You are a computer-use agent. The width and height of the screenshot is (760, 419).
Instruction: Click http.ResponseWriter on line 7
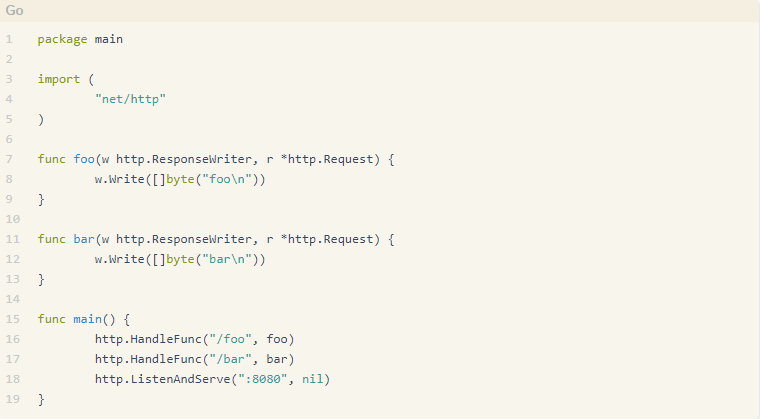[184, 159]
